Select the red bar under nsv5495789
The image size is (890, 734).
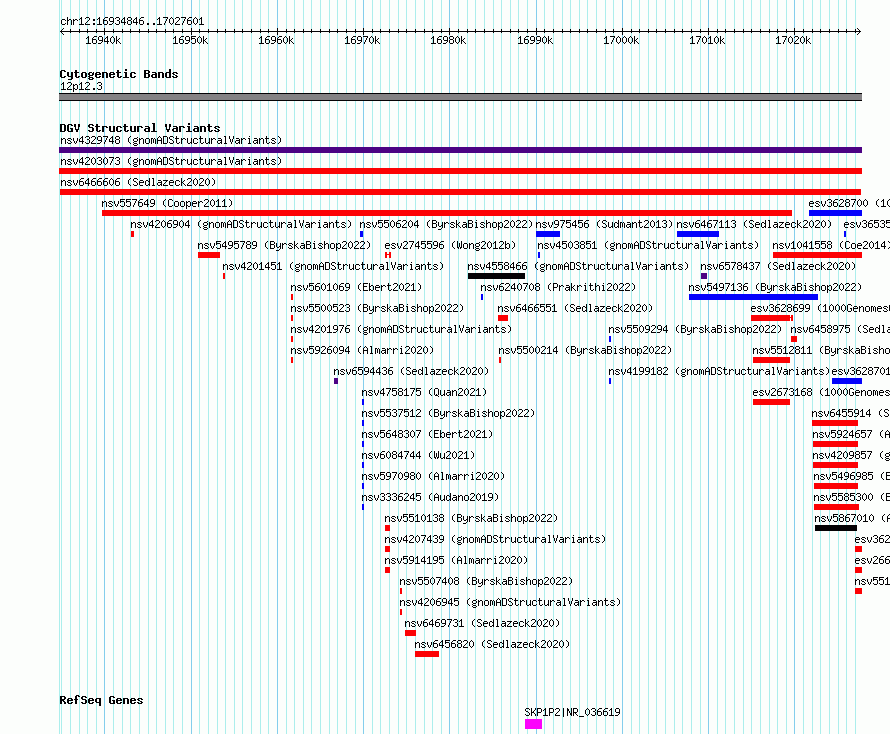tap(209, 255)
